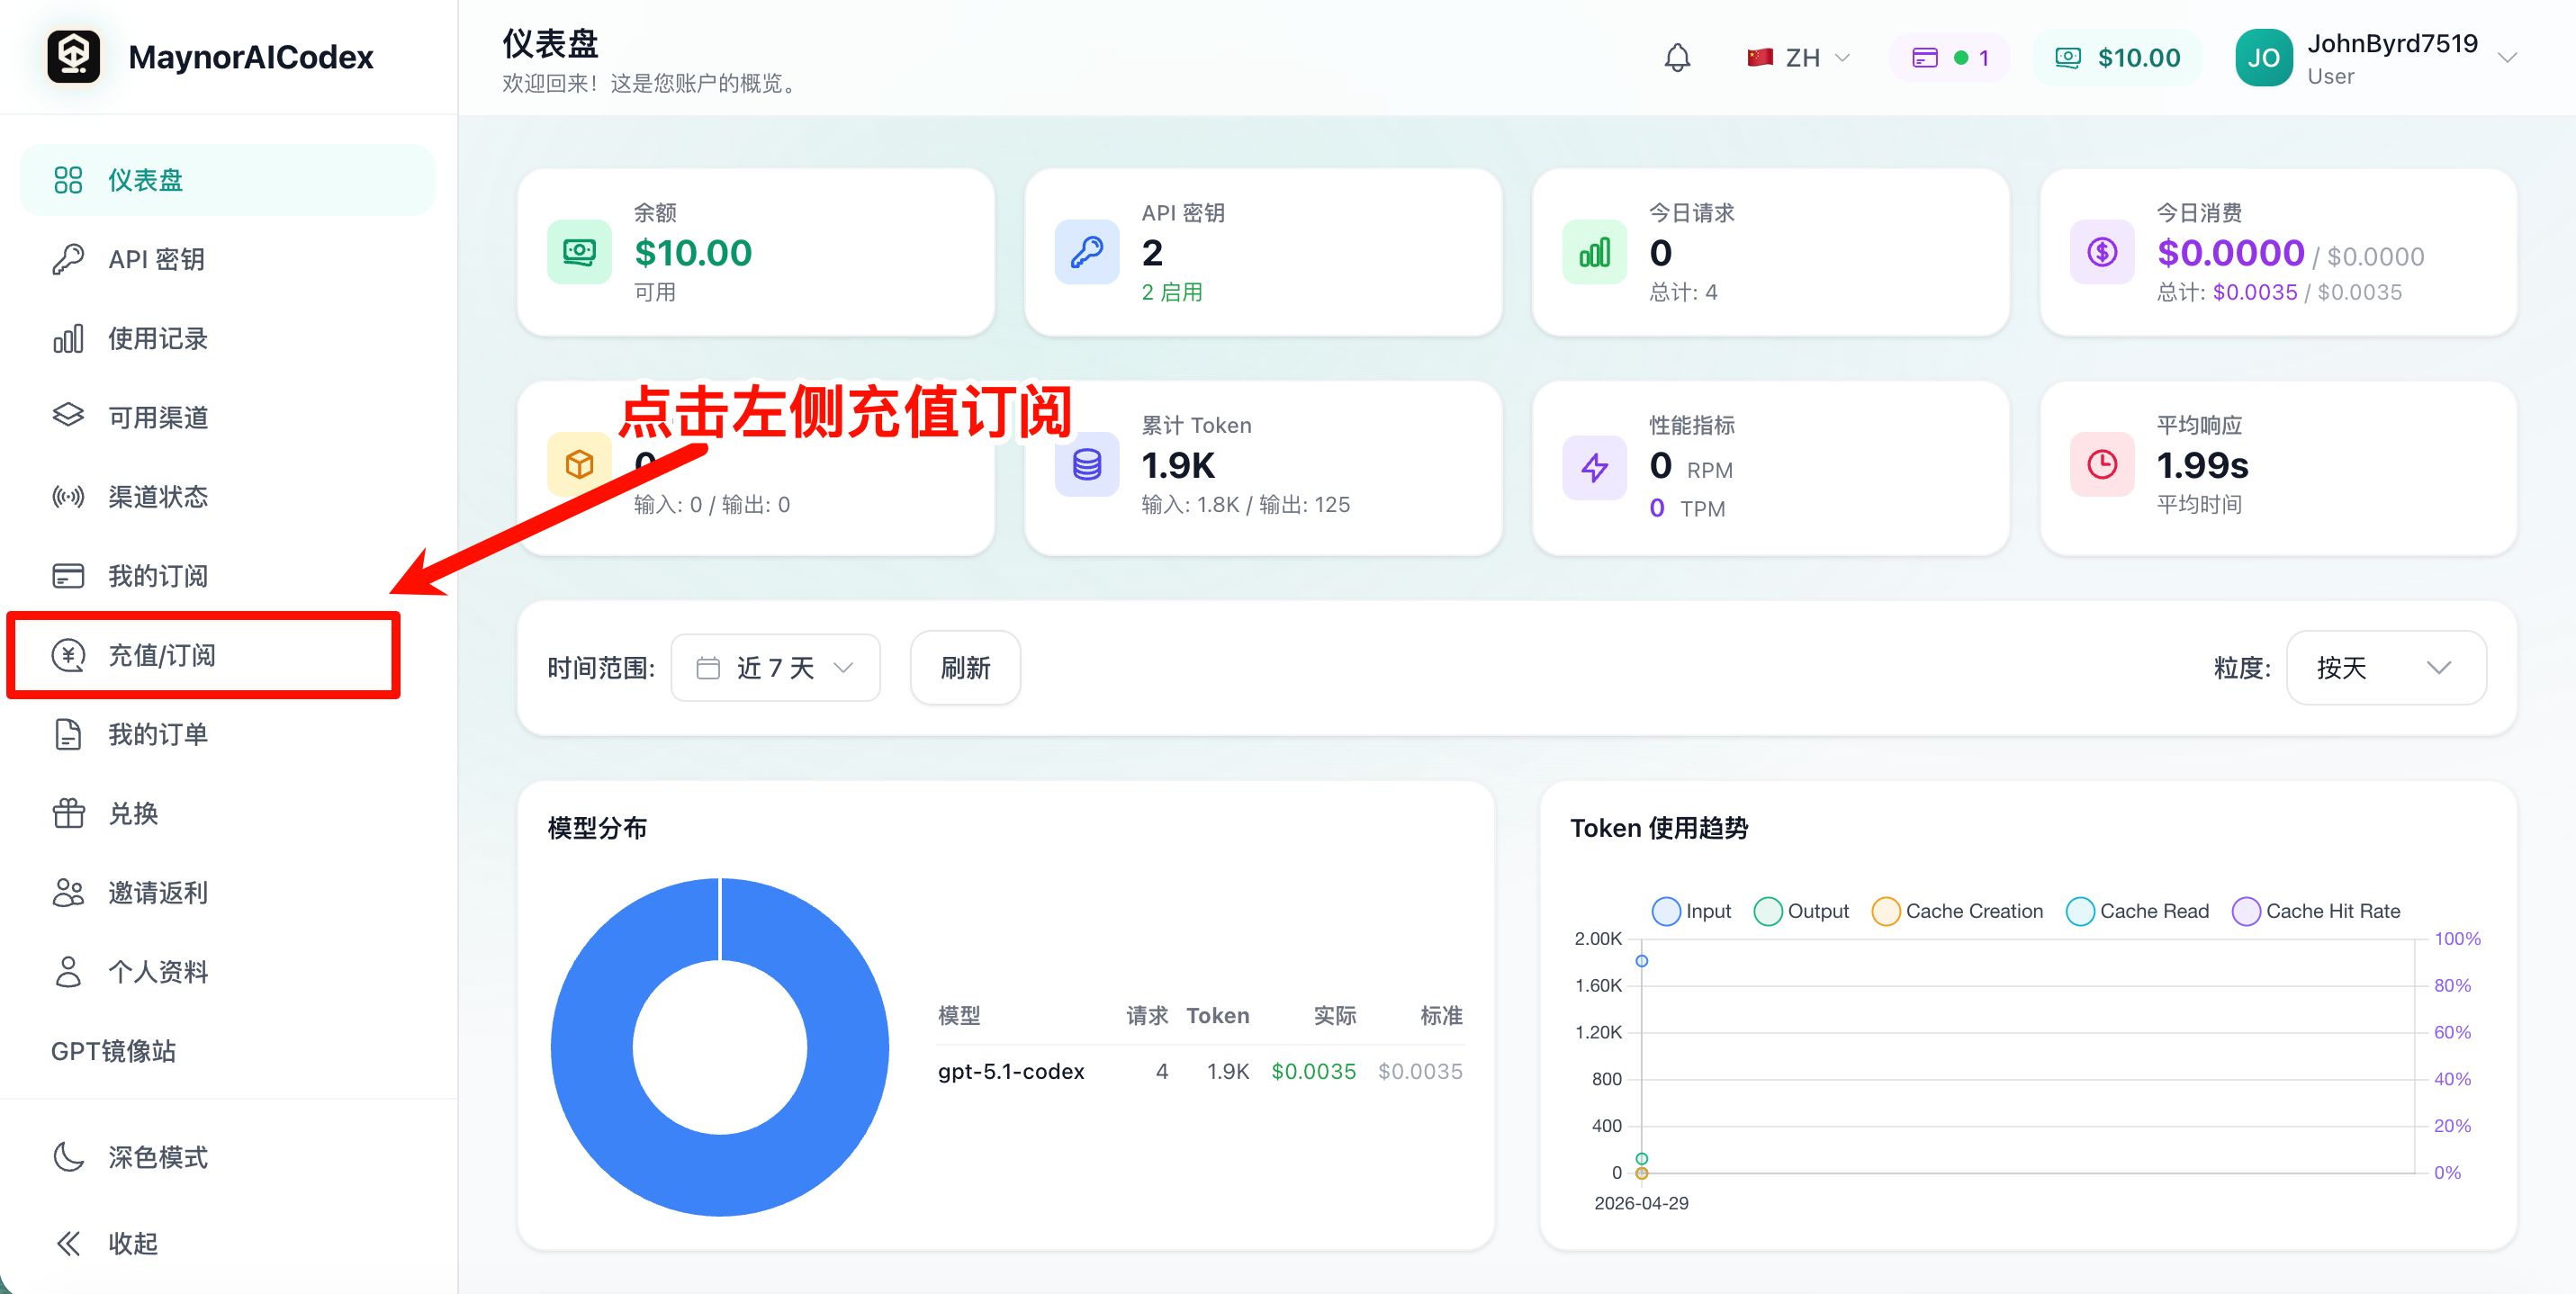Expand the ZH language dropdown
This screenshot has width=2576, height=1294.
[x=1799, y=58]
